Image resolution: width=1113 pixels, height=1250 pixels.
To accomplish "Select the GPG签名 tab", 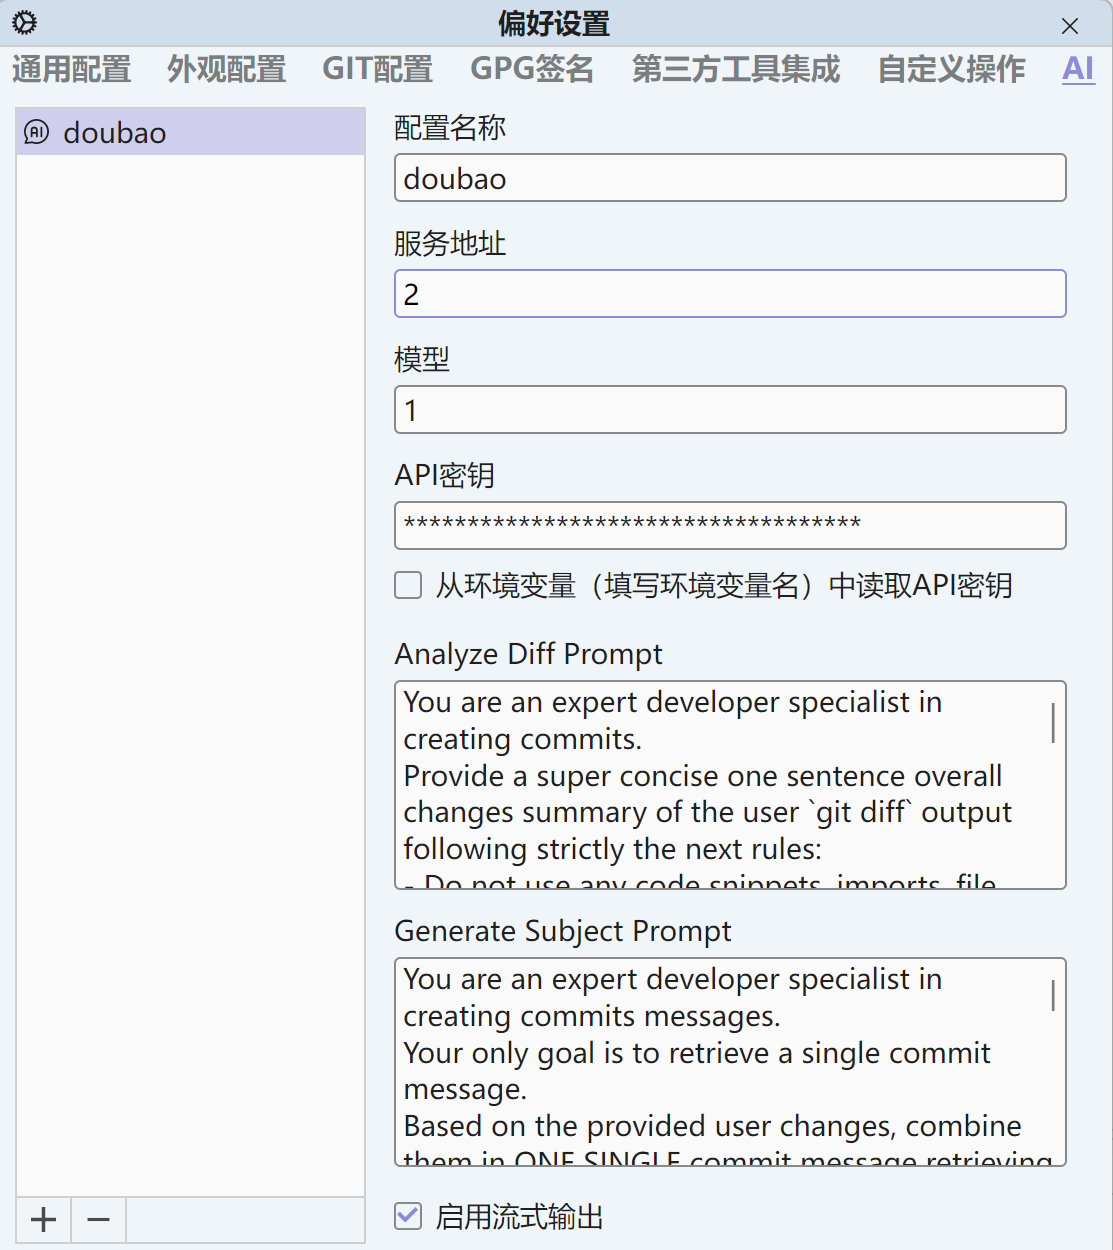I will coord(533,69).
